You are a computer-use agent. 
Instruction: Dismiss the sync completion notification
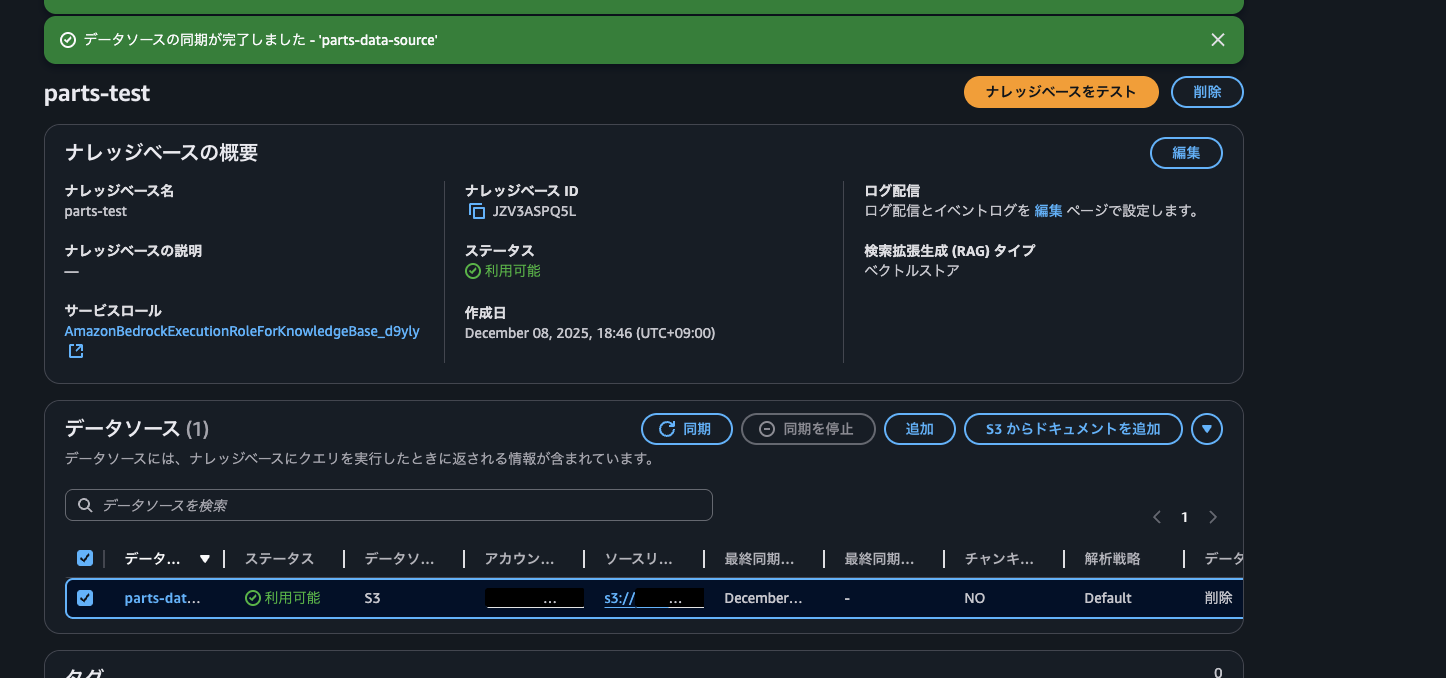coord(1218,40)
